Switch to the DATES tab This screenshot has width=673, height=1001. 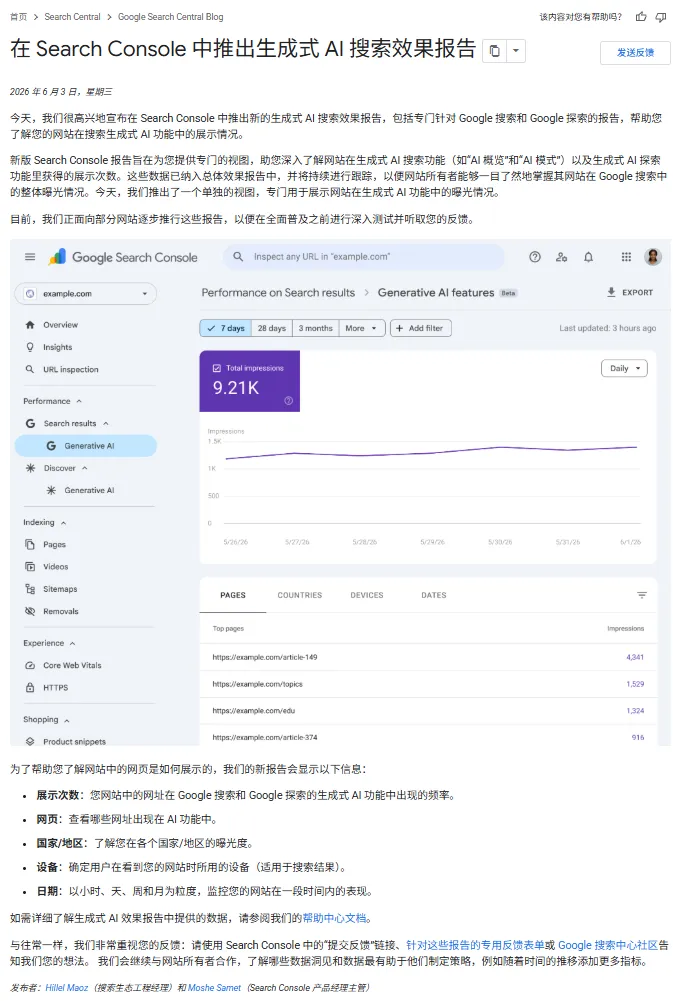point(434,595)
